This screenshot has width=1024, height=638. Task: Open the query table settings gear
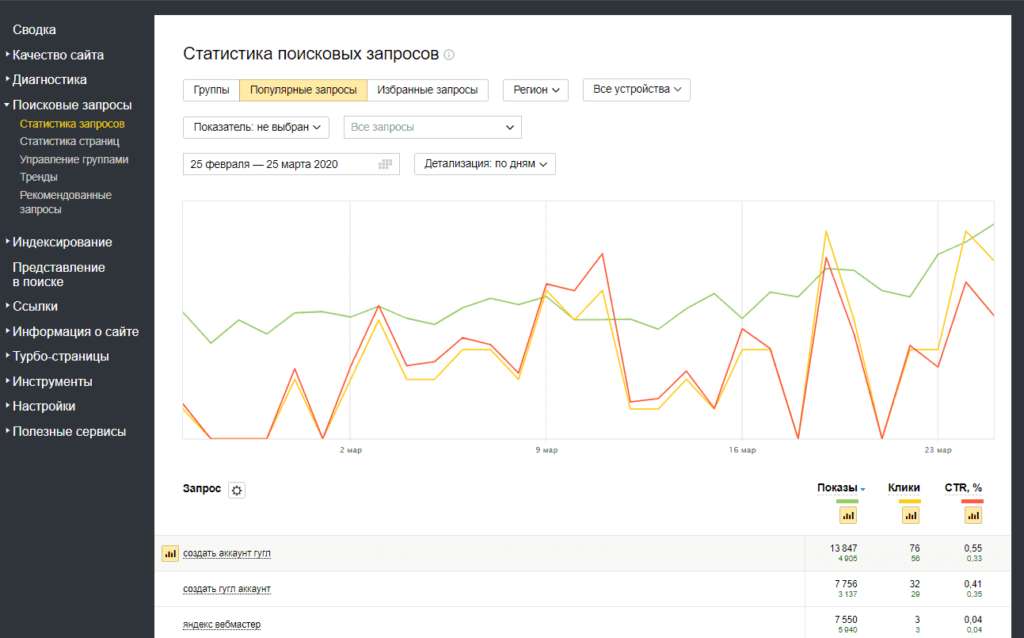point(236,490)
